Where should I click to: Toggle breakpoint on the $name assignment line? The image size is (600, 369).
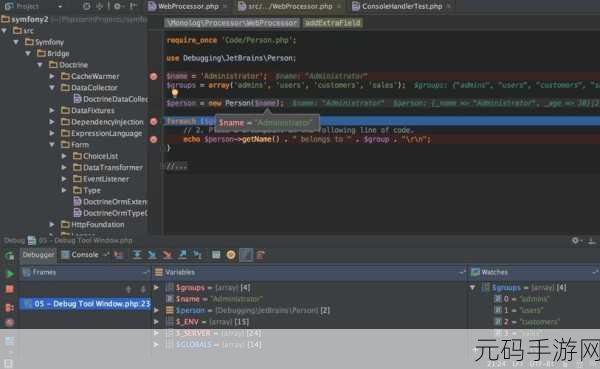coord(153,77)
